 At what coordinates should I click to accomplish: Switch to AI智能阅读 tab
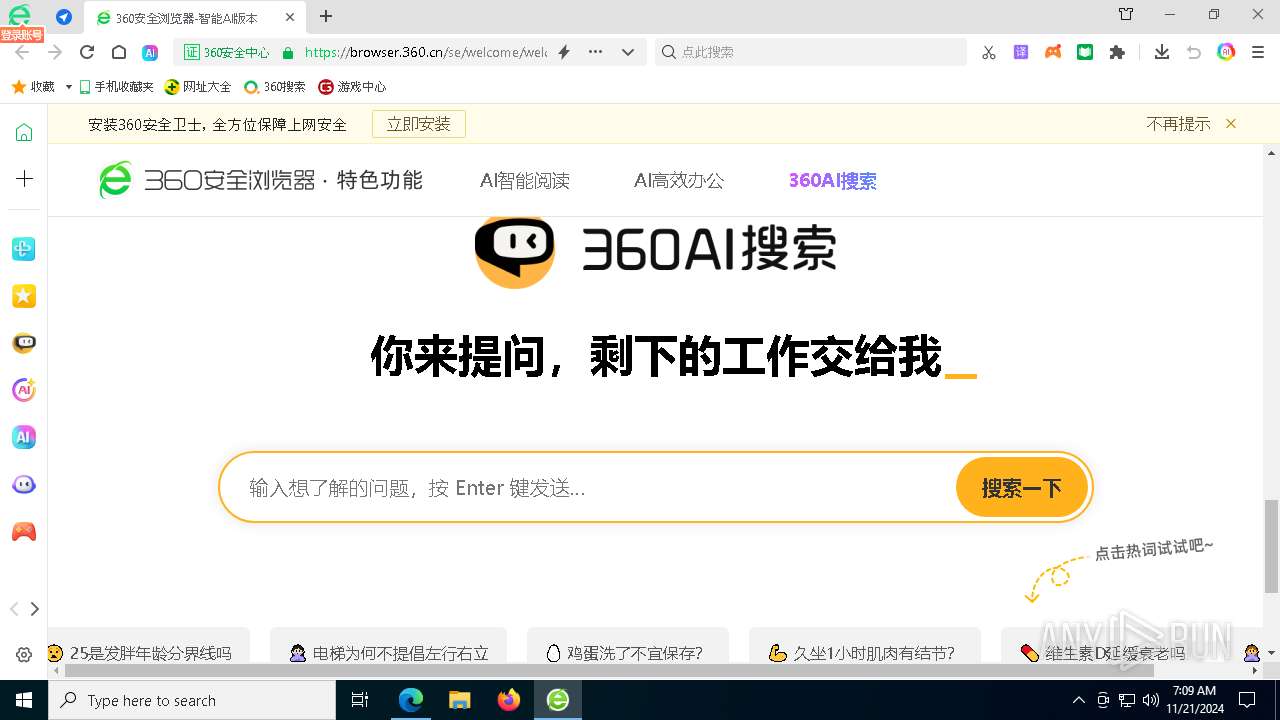tap(525, 181)
